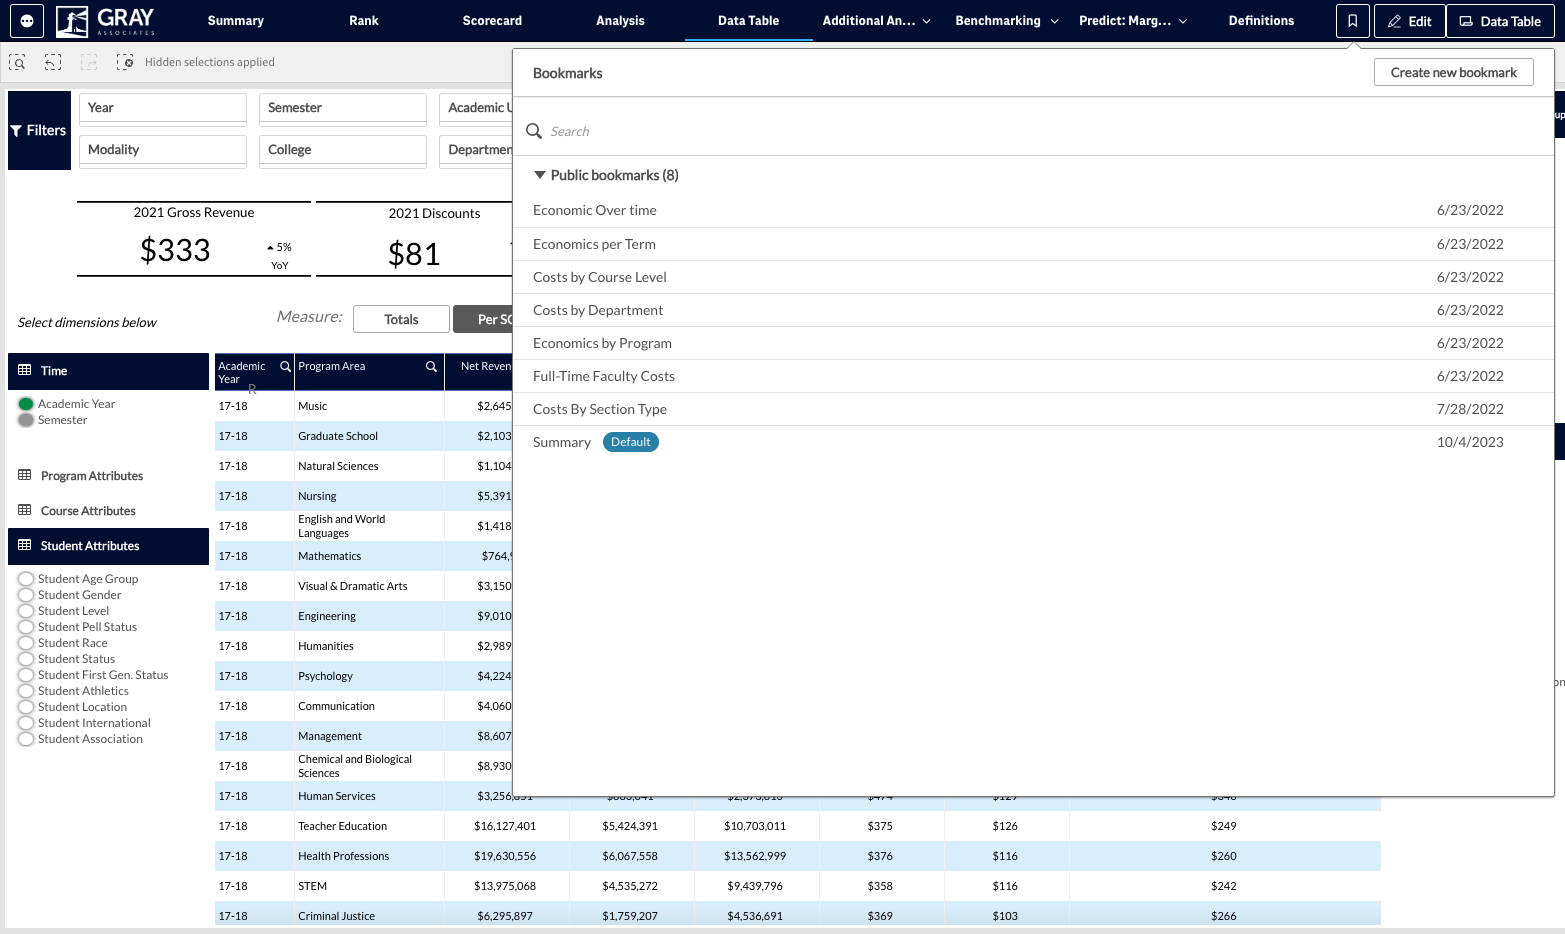Click magnifier icon in bookmarks search
Viewport: 1565px width, 934px height.
click(x=534, y=131)
